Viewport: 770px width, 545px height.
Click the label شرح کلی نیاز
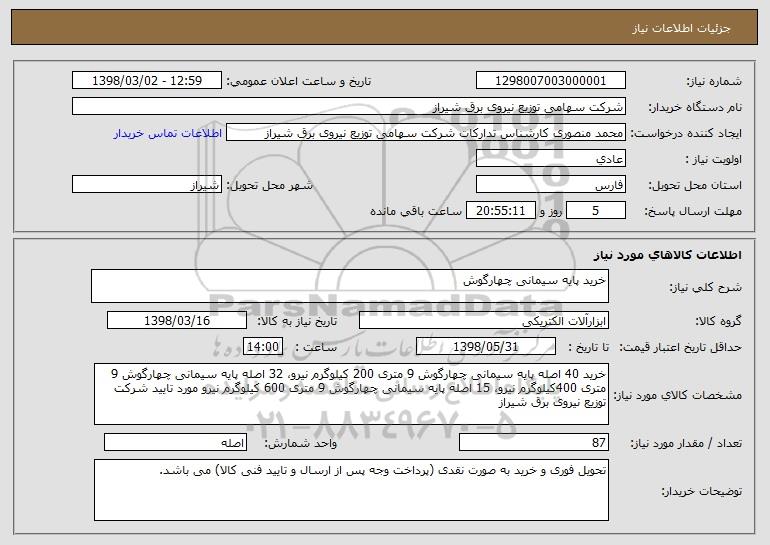point(706,287)
